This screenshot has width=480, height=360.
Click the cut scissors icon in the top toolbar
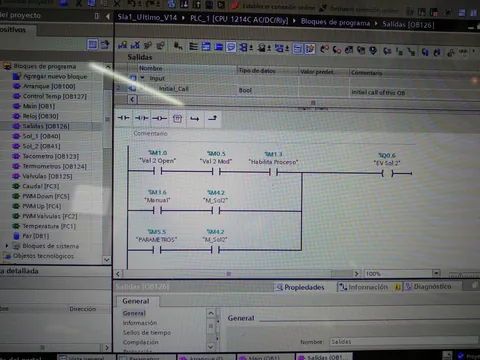click(x=79, y=4)
